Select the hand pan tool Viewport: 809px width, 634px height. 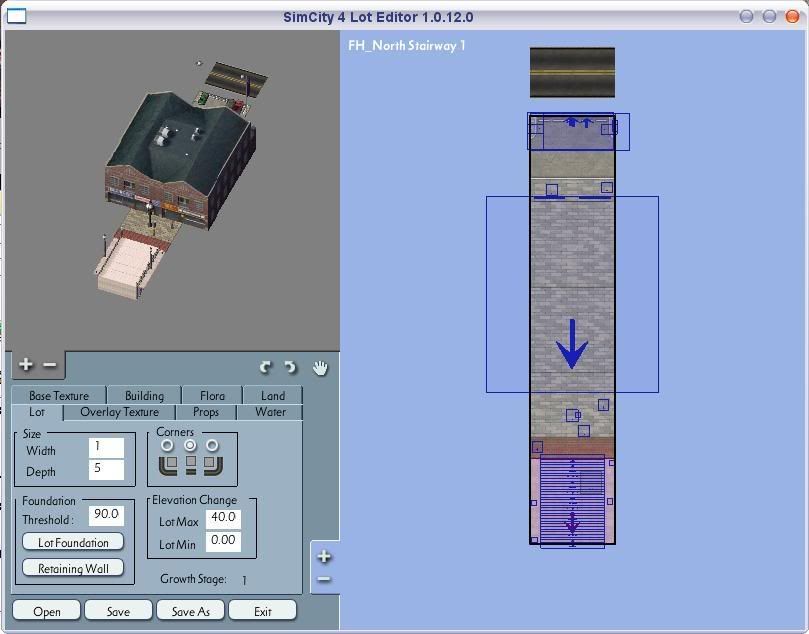point(320,368)
